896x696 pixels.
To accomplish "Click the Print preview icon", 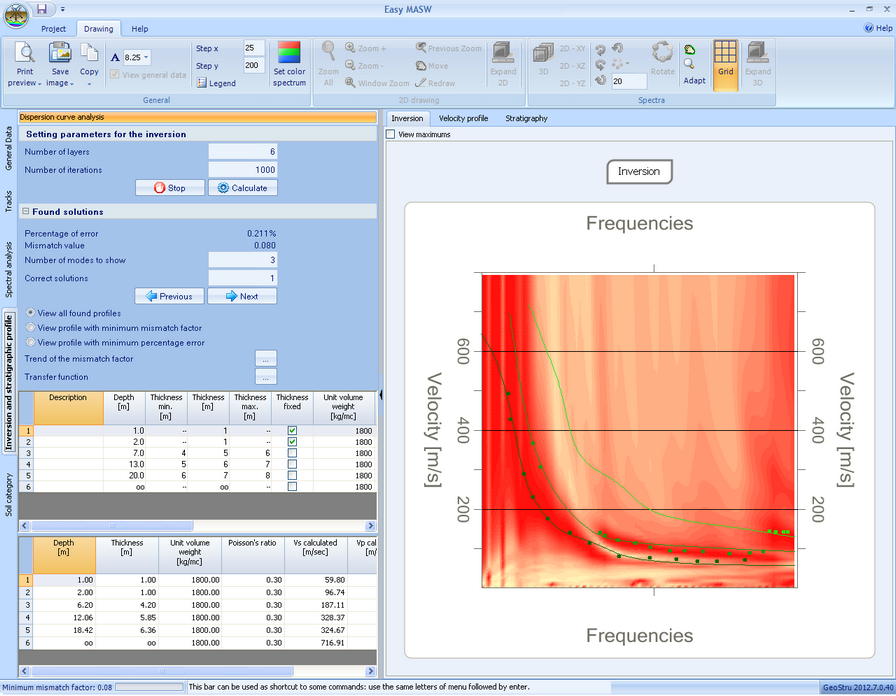I will [24, 54].
